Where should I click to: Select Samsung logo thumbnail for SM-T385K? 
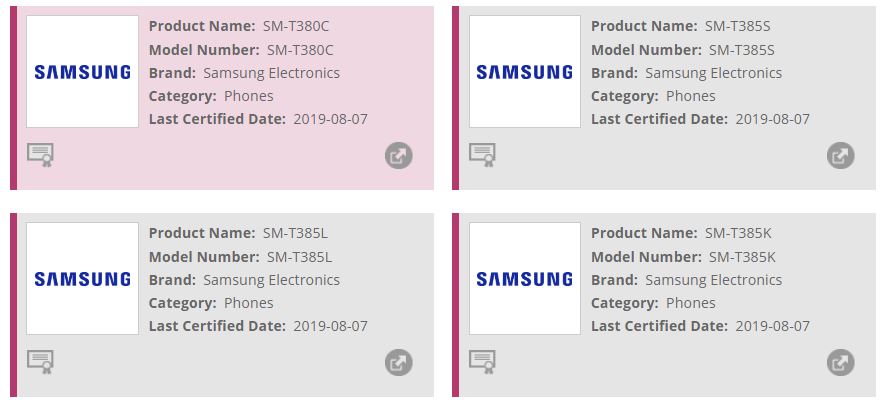pos(524,278)
